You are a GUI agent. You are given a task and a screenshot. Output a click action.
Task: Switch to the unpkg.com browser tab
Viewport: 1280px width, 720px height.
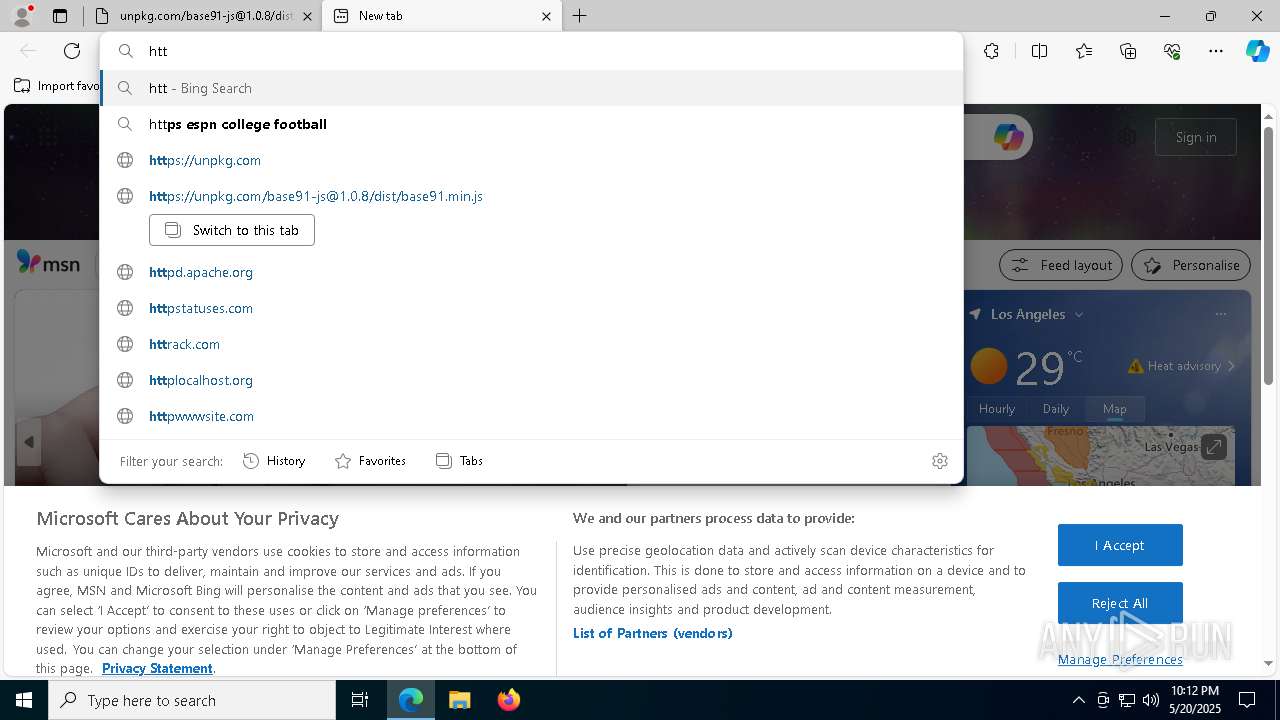pyautogui.click(x=204, y=16)
